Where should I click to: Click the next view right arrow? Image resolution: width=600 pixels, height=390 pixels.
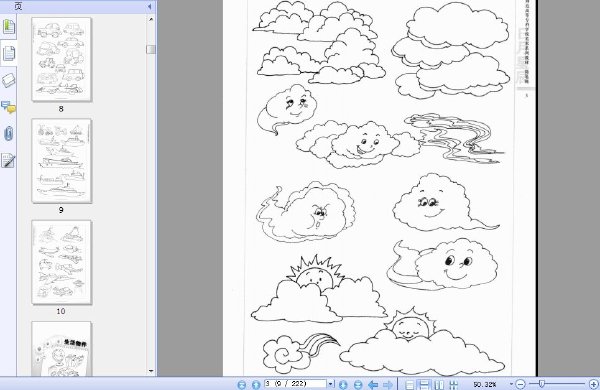coord(388,385)
